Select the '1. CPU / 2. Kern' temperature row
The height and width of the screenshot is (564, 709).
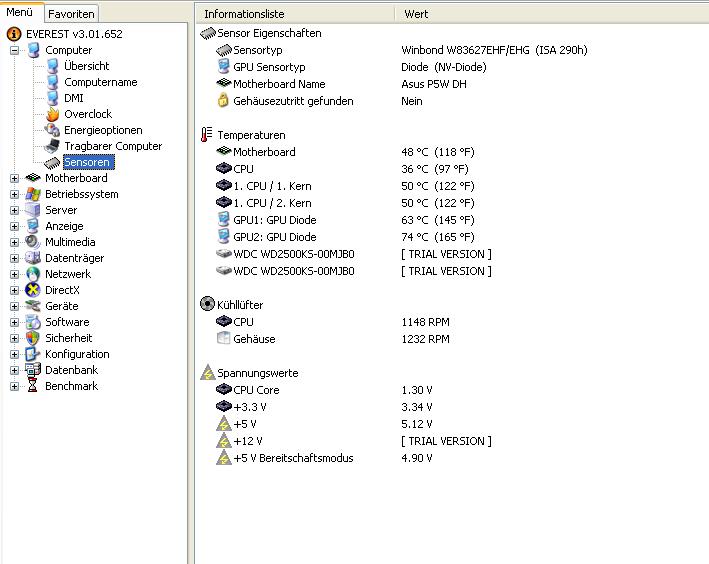click(345, 203)
